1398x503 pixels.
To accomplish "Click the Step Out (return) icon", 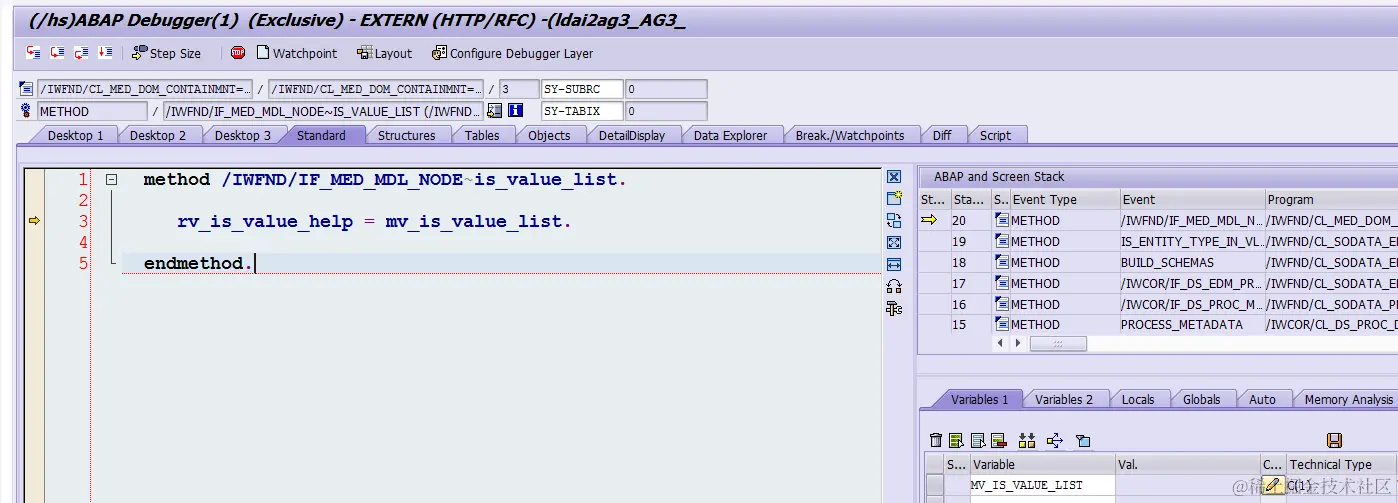I will (x=81, y=53).
